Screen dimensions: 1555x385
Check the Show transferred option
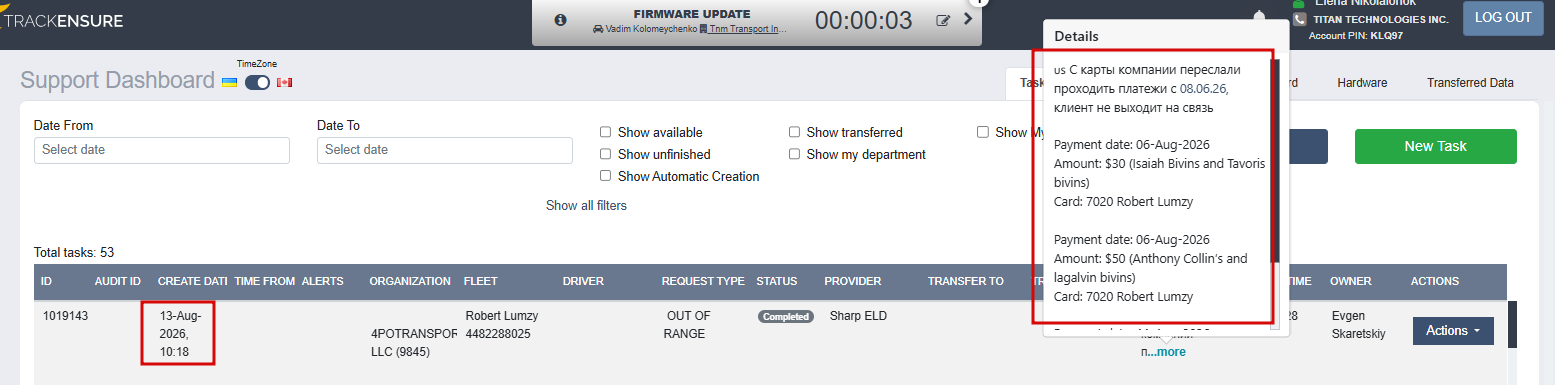click(795, 132)
